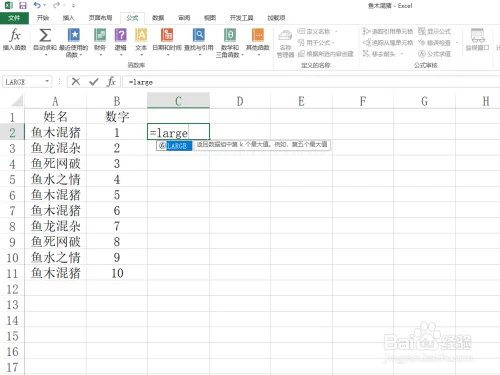The height and width of the screenshot is (375, 500).
Task: Switch to the 文件 File tab
Action: pyautogui.click(x=14, y=18)
